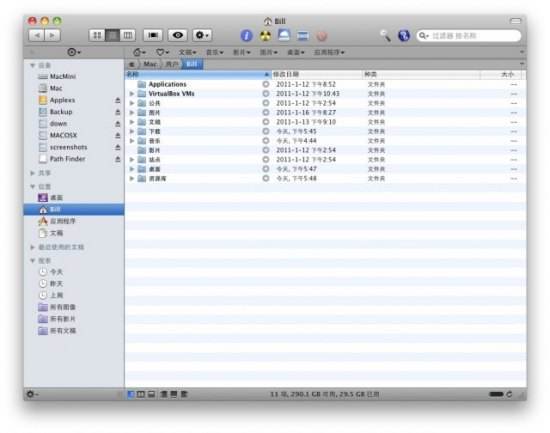Screen dimensions: 550x433
Task: Open the bottom-left gear menu in the status bar
Action: [32, 394]
